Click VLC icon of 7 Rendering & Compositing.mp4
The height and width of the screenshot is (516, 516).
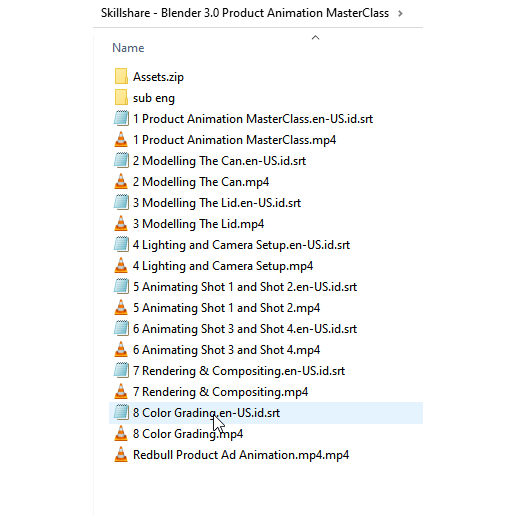click(x=121, y=392)
